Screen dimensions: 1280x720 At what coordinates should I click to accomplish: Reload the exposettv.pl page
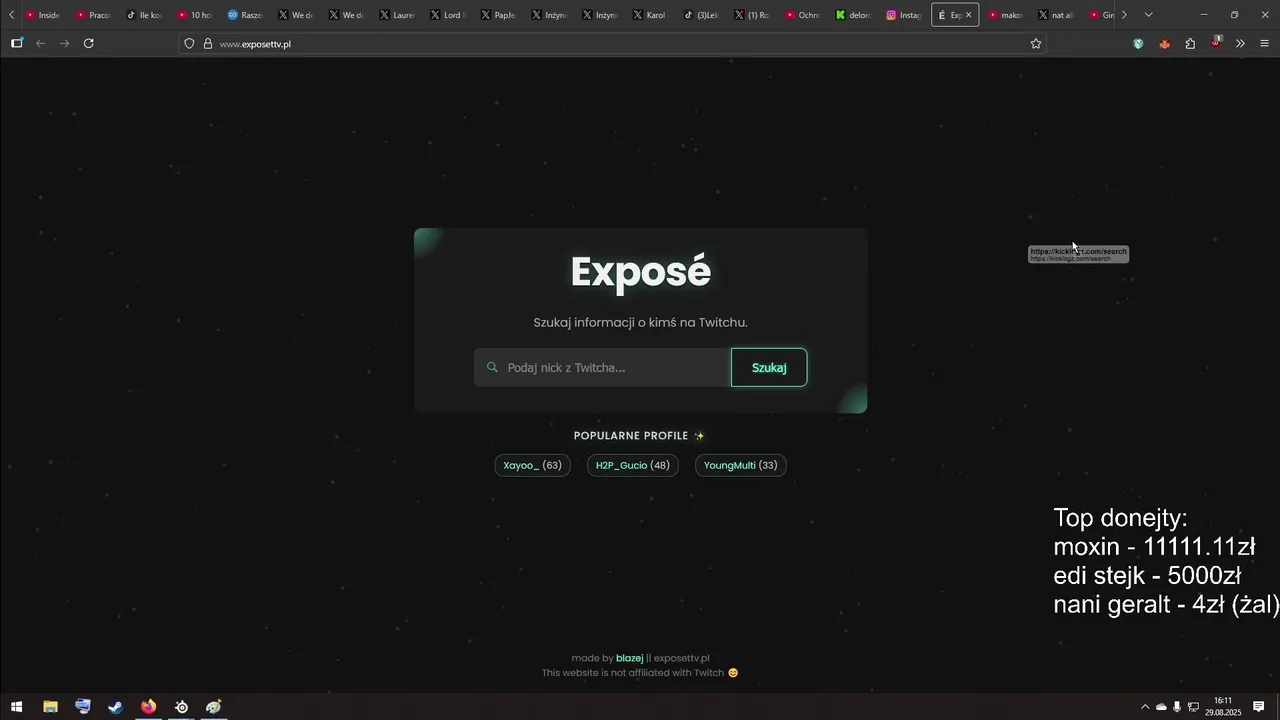click(x=89, y=44)
